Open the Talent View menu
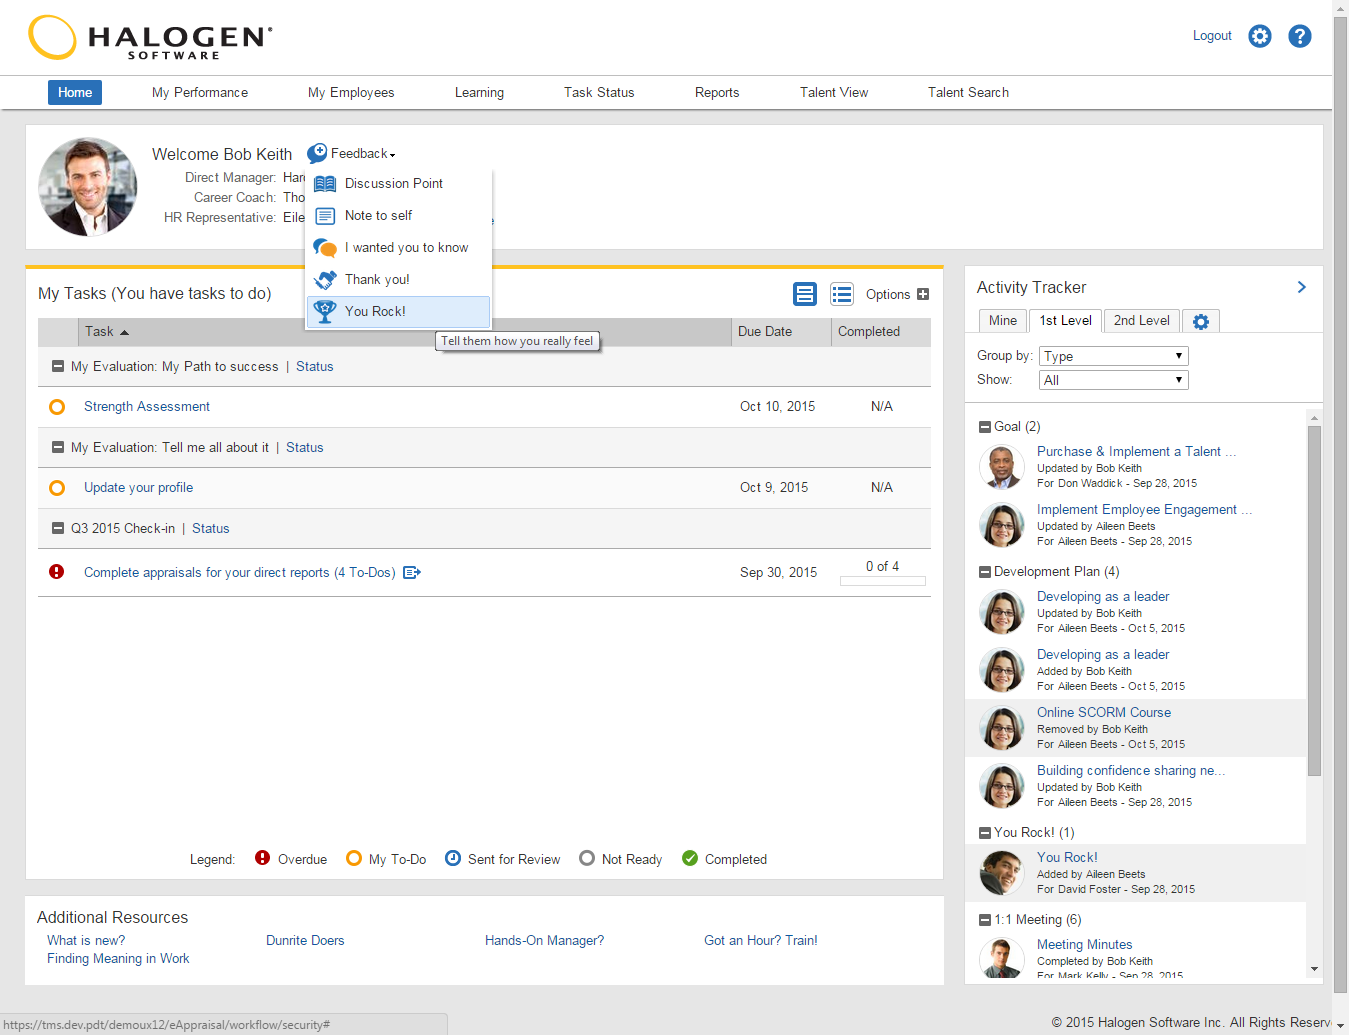Viewport: 1349px width, 1035px height. [834, 93]
